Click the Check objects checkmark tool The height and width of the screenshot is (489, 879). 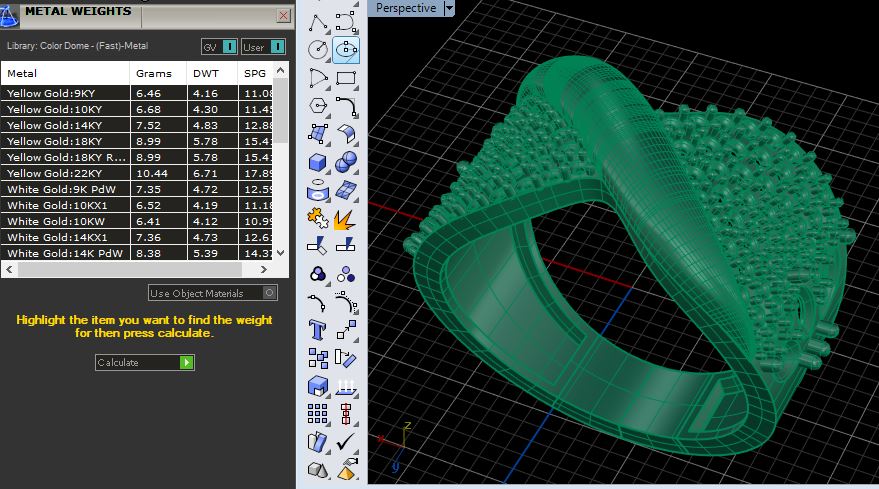tap(346, 442)
